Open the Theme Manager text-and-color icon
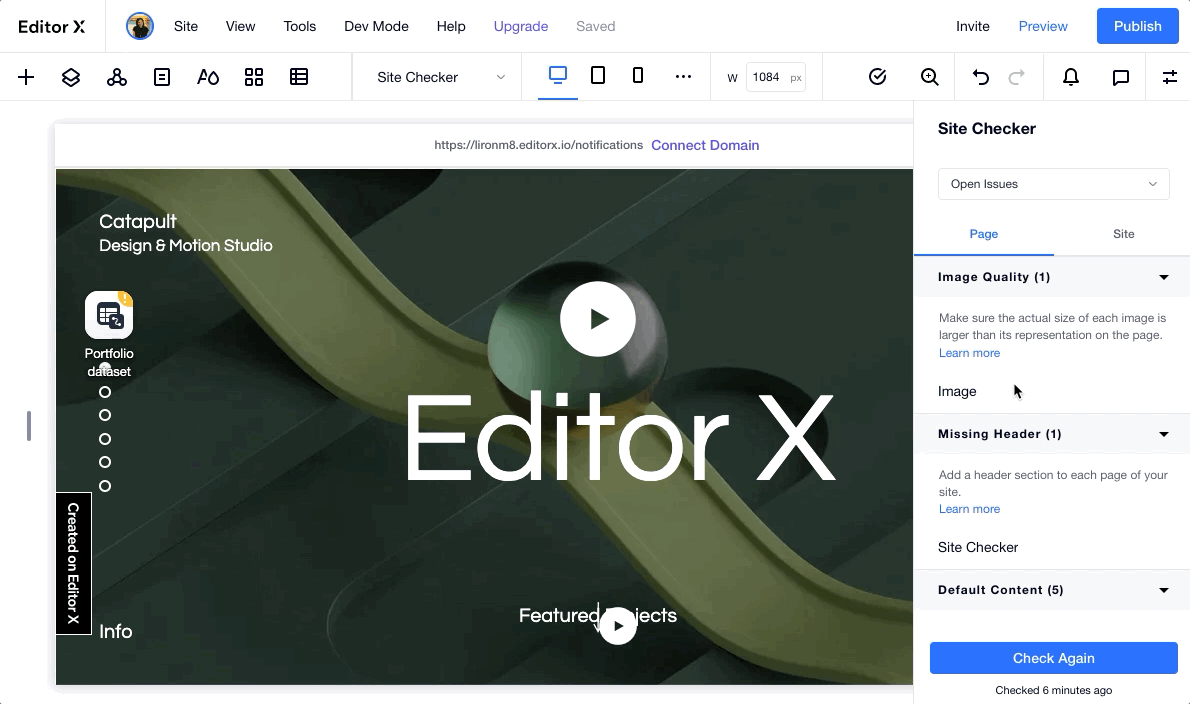 [x=208, y=77]
